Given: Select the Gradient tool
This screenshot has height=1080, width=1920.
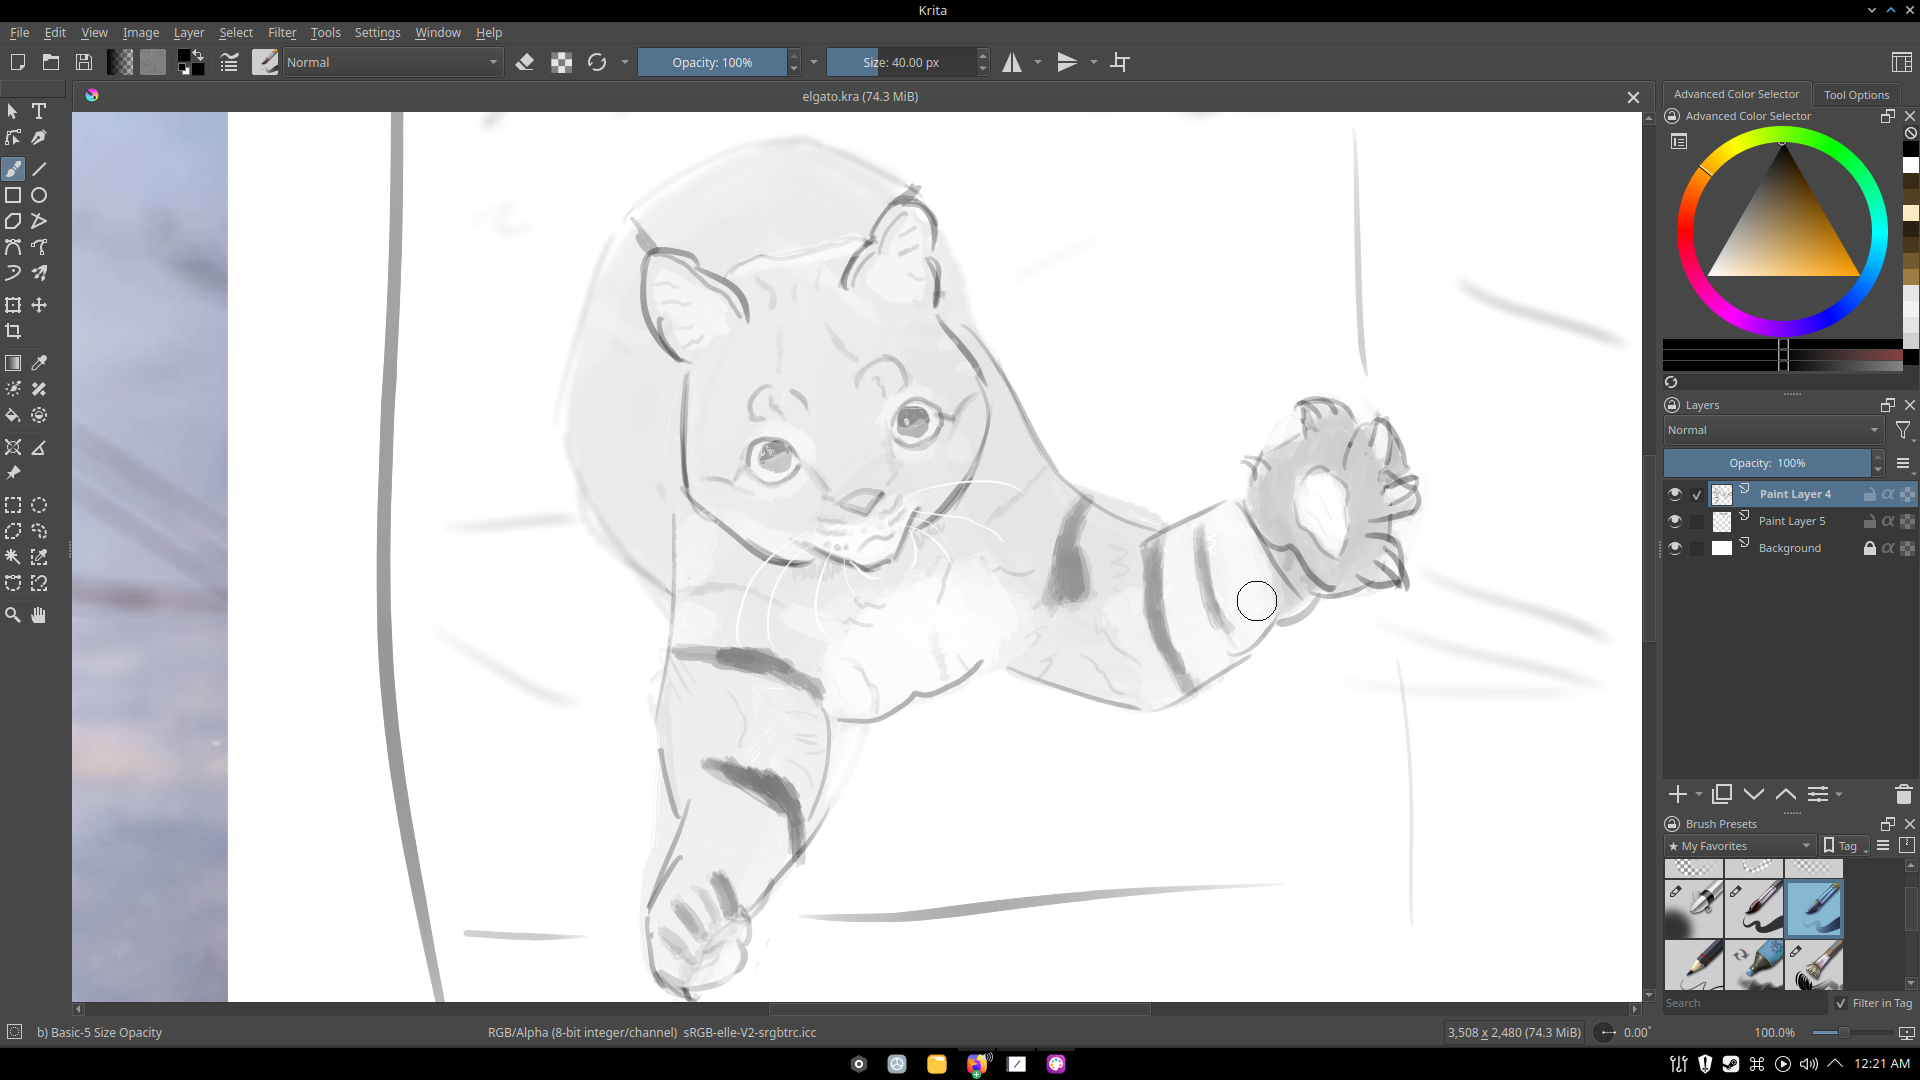Looking at the screenshot, I should pyautogui.click(x=13, y=363).
